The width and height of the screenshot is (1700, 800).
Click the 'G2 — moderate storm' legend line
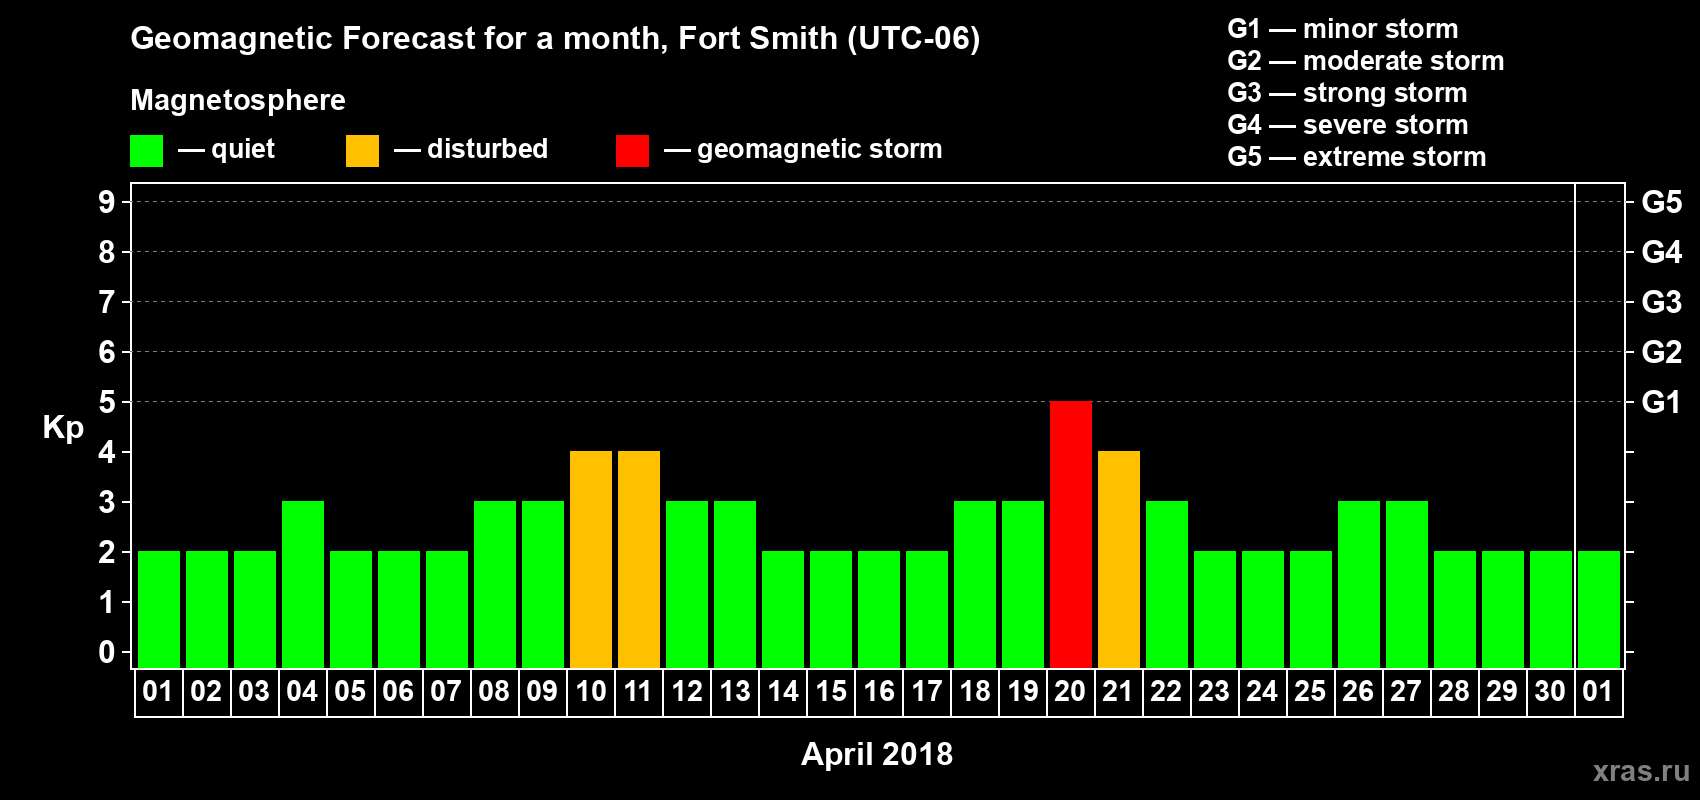pos(1366,61)
